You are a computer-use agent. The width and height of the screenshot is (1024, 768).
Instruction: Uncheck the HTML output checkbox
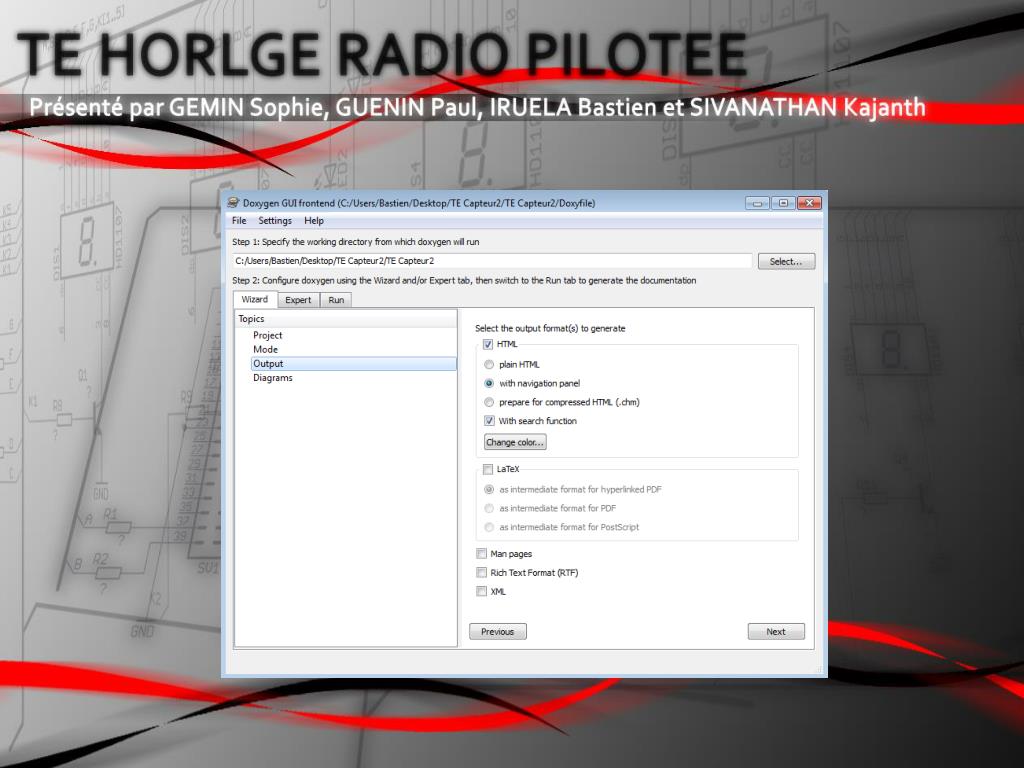point(488,344)
